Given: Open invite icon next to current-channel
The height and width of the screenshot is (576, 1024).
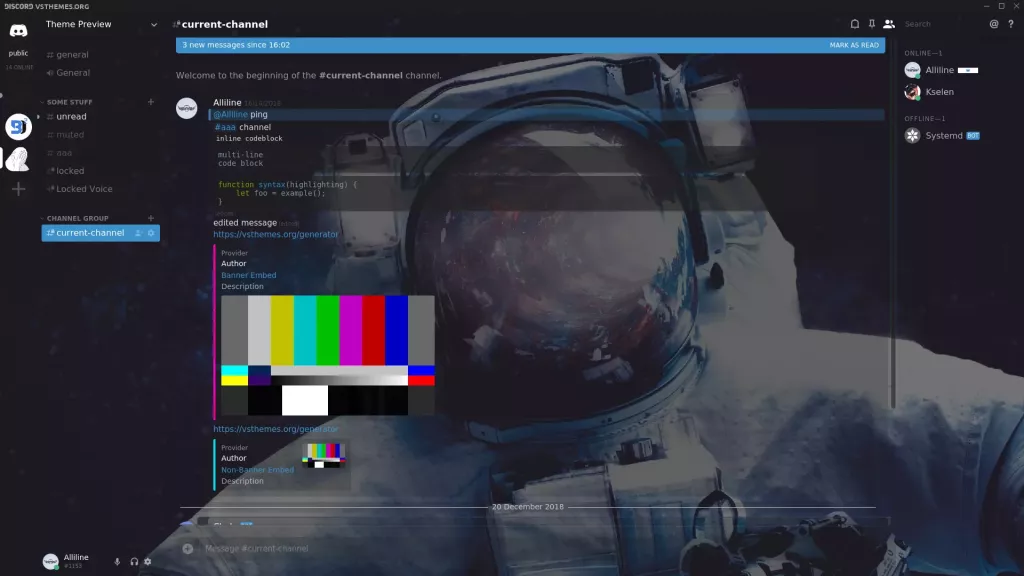Looking at the screenshot, I should pos(140,232).
